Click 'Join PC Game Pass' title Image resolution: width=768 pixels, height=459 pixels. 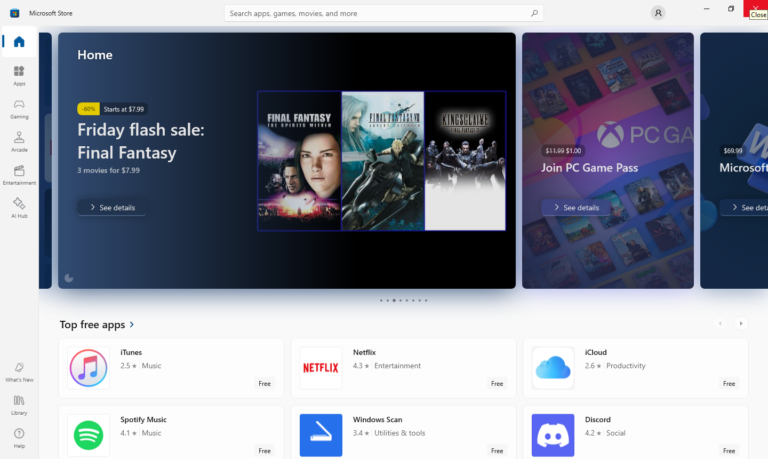589,168
